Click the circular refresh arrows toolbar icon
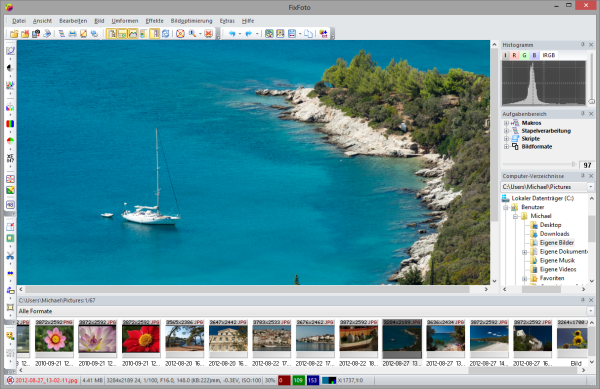Viewport: 600px width, 389px height. (x=165, y=34)
